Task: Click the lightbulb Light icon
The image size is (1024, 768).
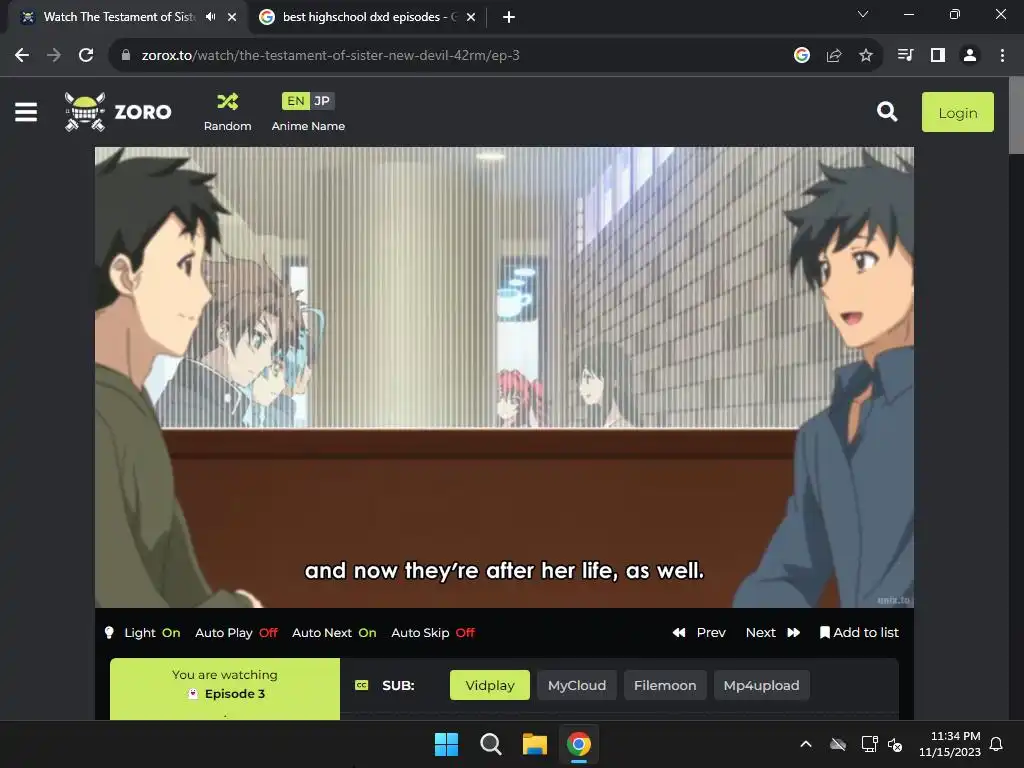Action: (x=109, y=633)
